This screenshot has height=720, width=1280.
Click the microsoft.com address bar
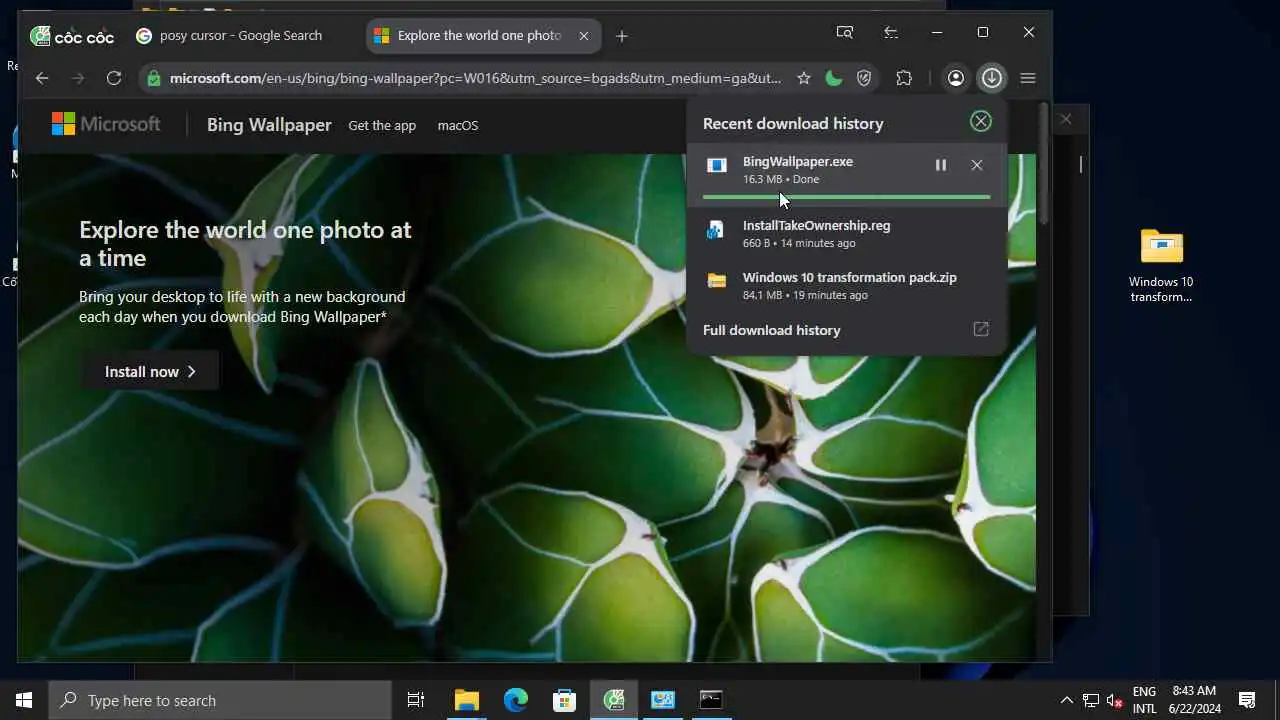[x=475, y=78]
